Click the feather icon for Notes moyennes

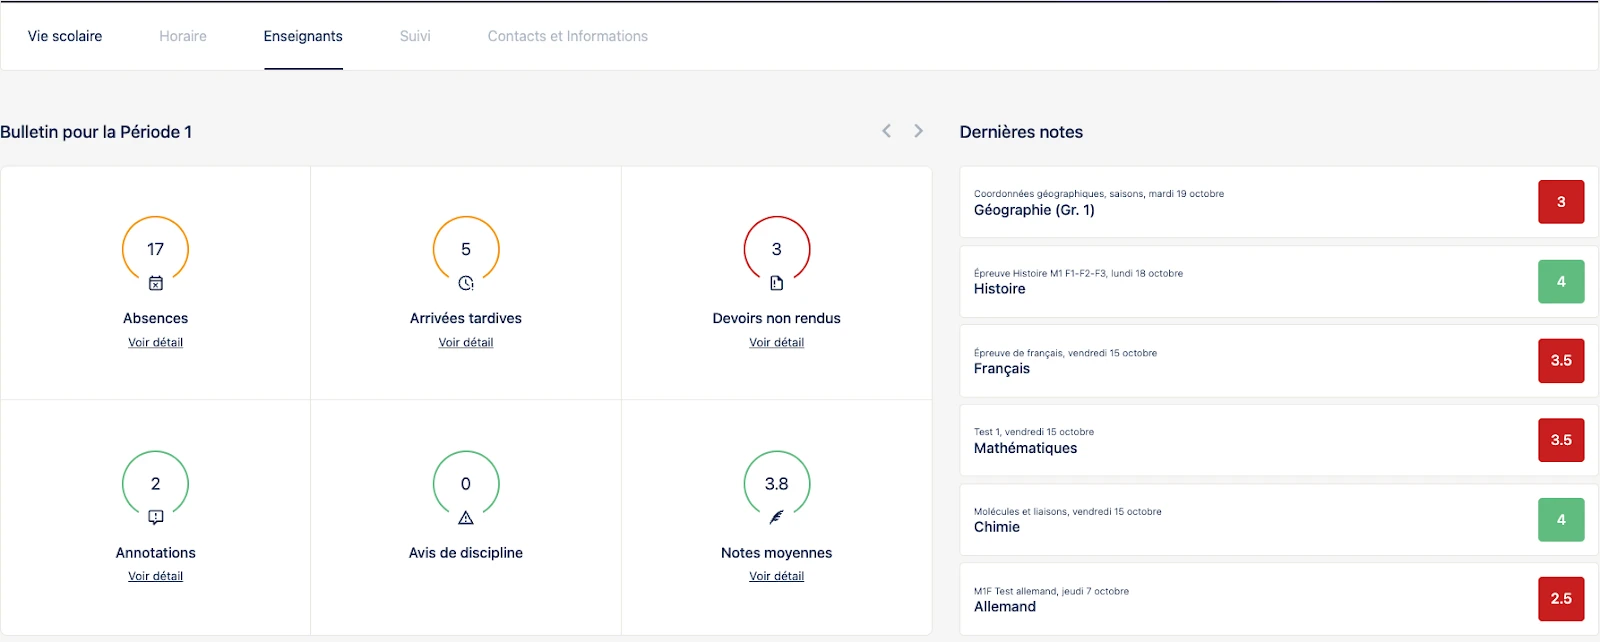tap(777, 517)
